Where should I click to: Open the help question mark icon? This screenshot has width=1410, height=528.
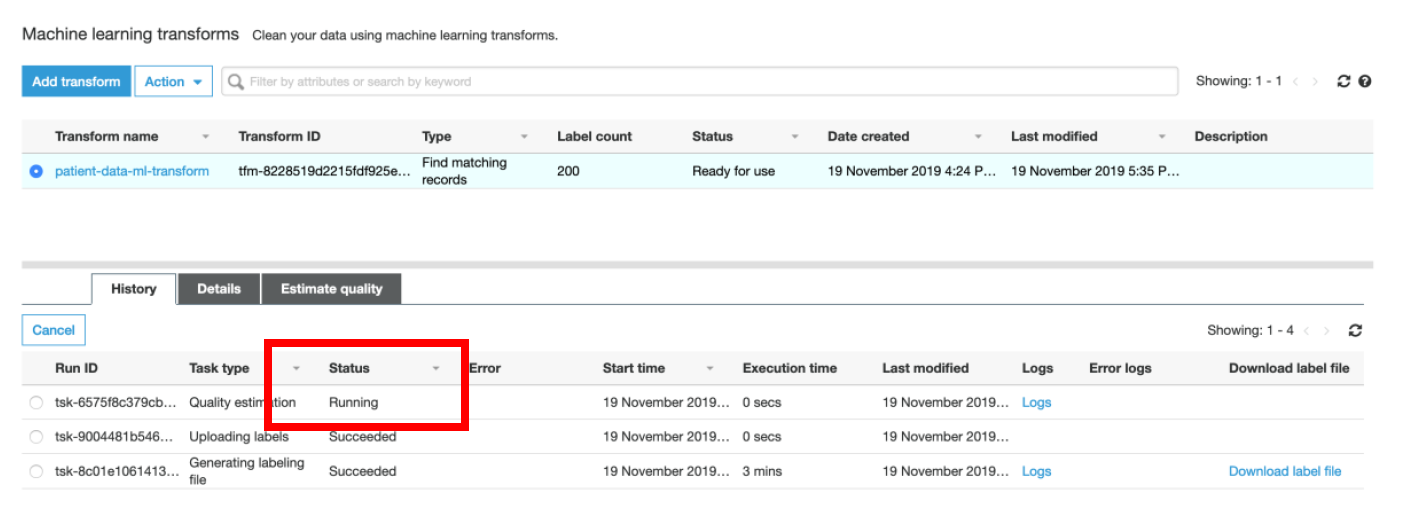pos(1365,82)
